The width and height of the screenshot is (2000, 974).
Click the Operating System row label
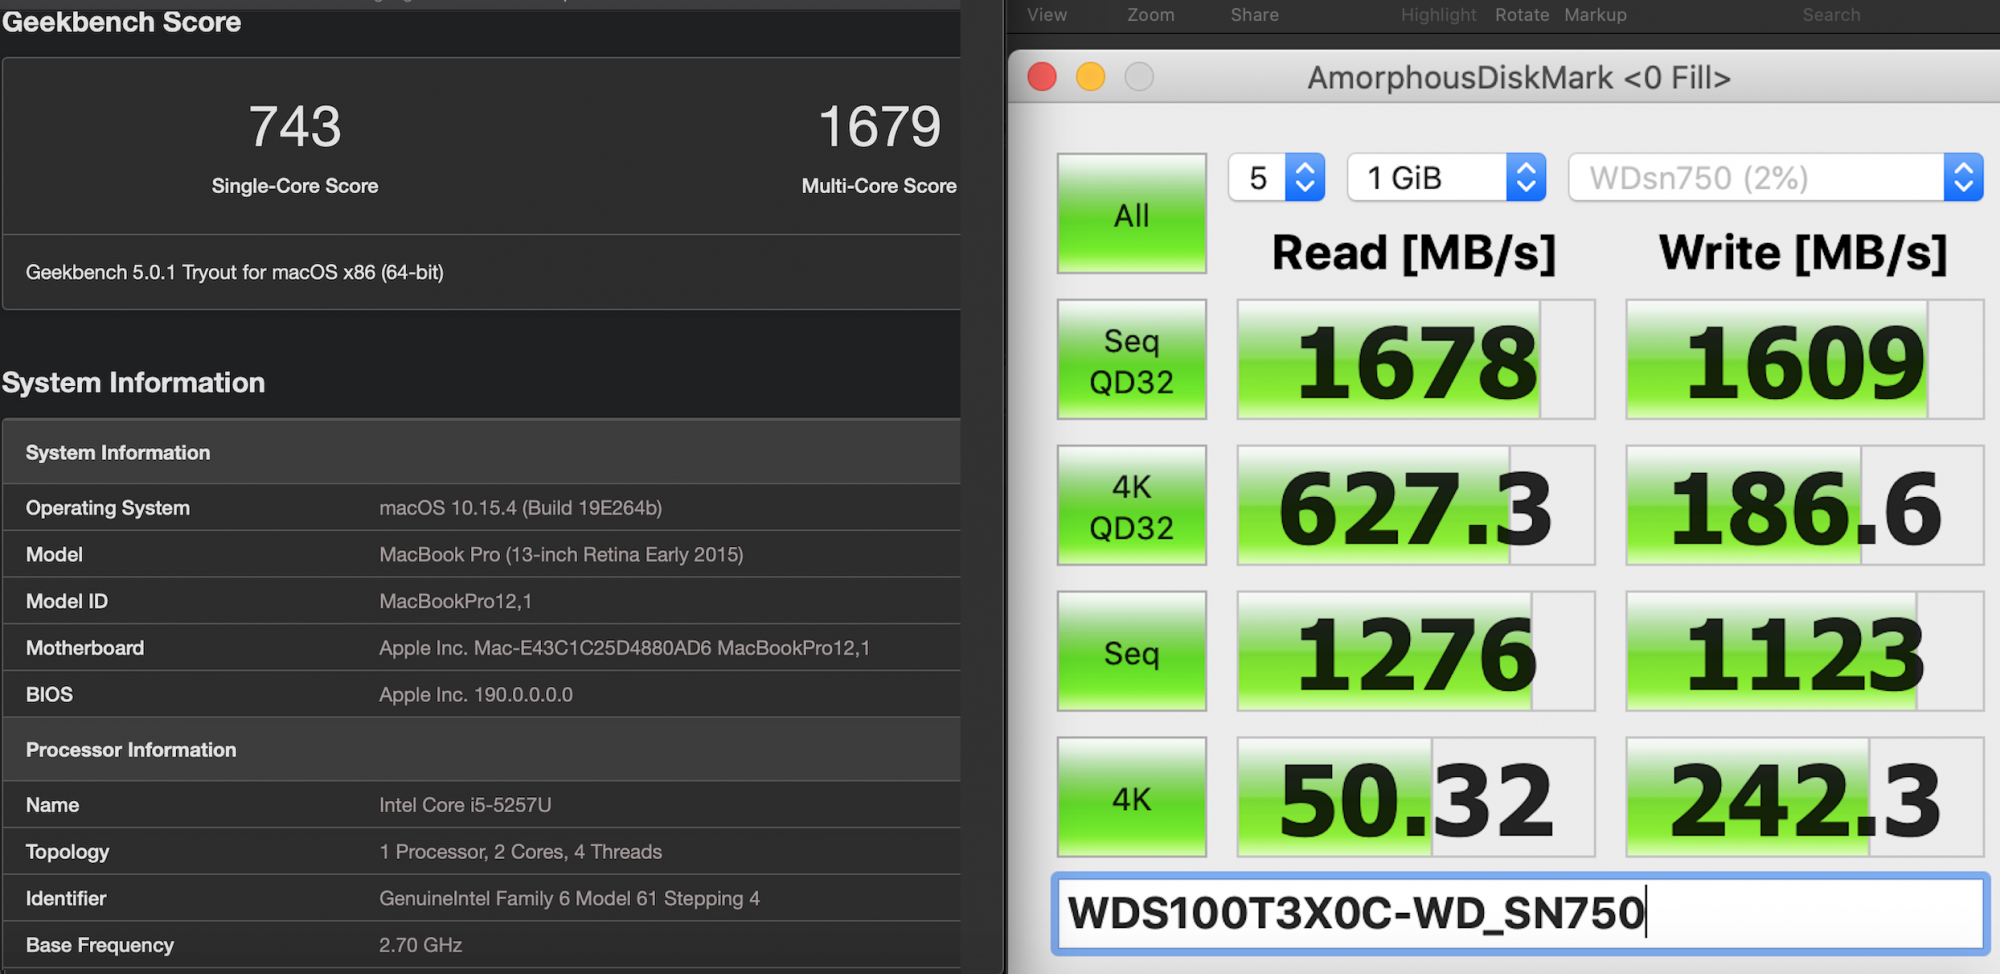point(108,508)
